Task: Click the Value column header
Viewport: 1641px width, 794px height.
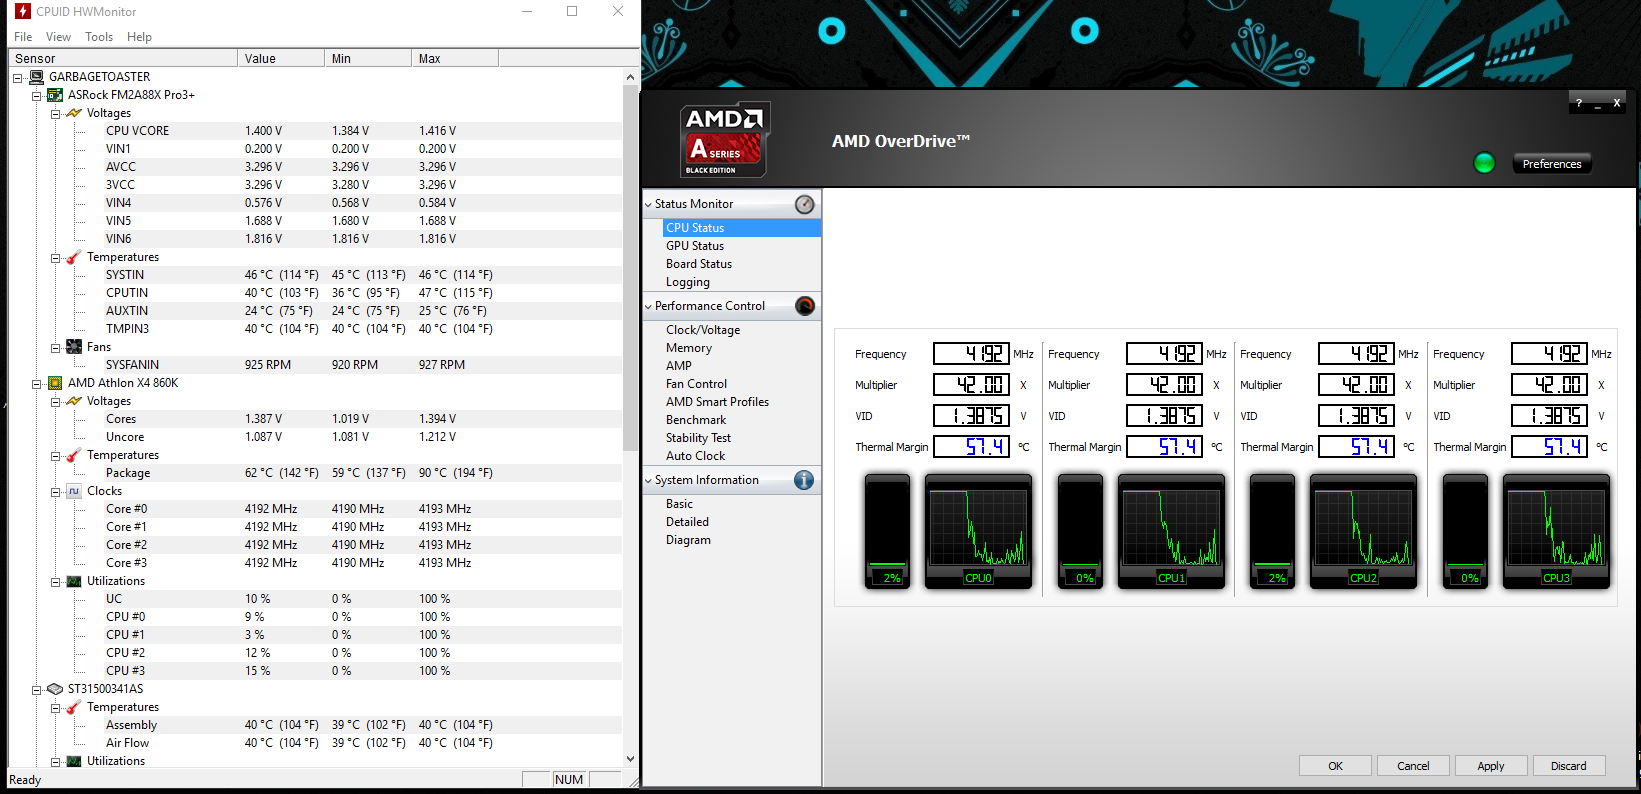Action: tap(281, 59)
